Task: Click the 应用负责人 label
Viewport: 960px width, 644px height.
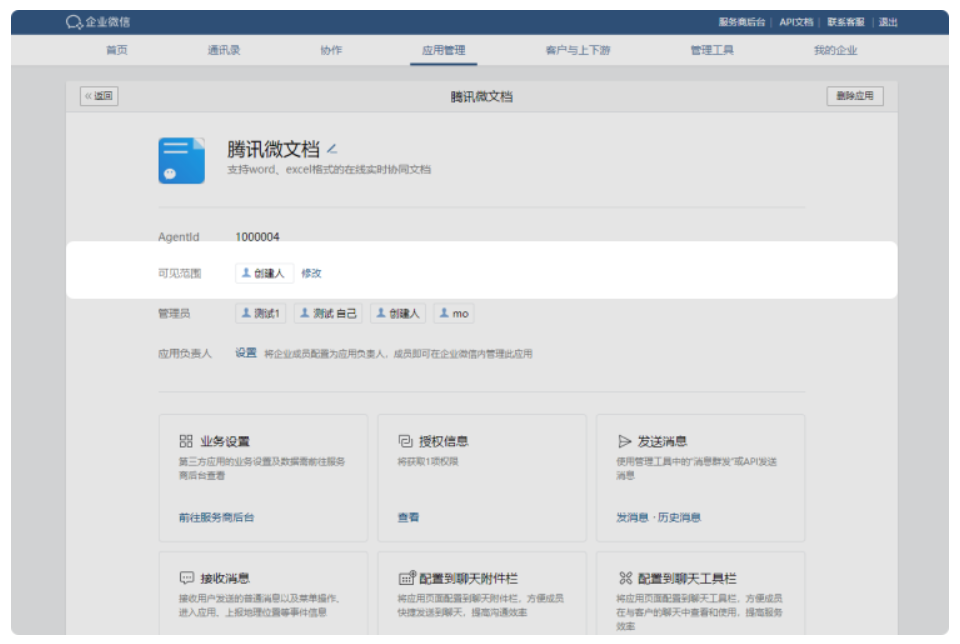Action: 184,353
